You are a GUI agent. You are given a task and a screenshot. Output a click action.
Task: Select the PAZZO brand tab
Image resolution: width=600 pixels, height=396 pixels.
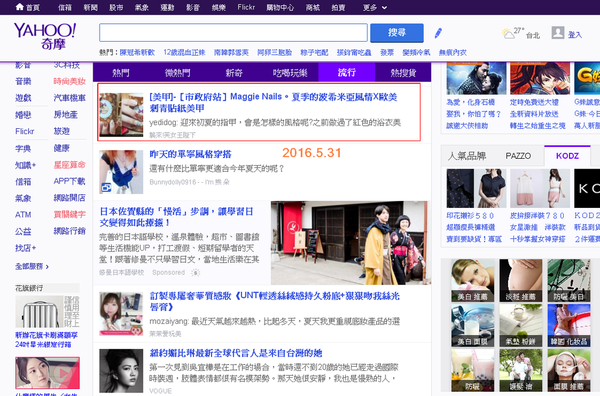tap(518, 156)
